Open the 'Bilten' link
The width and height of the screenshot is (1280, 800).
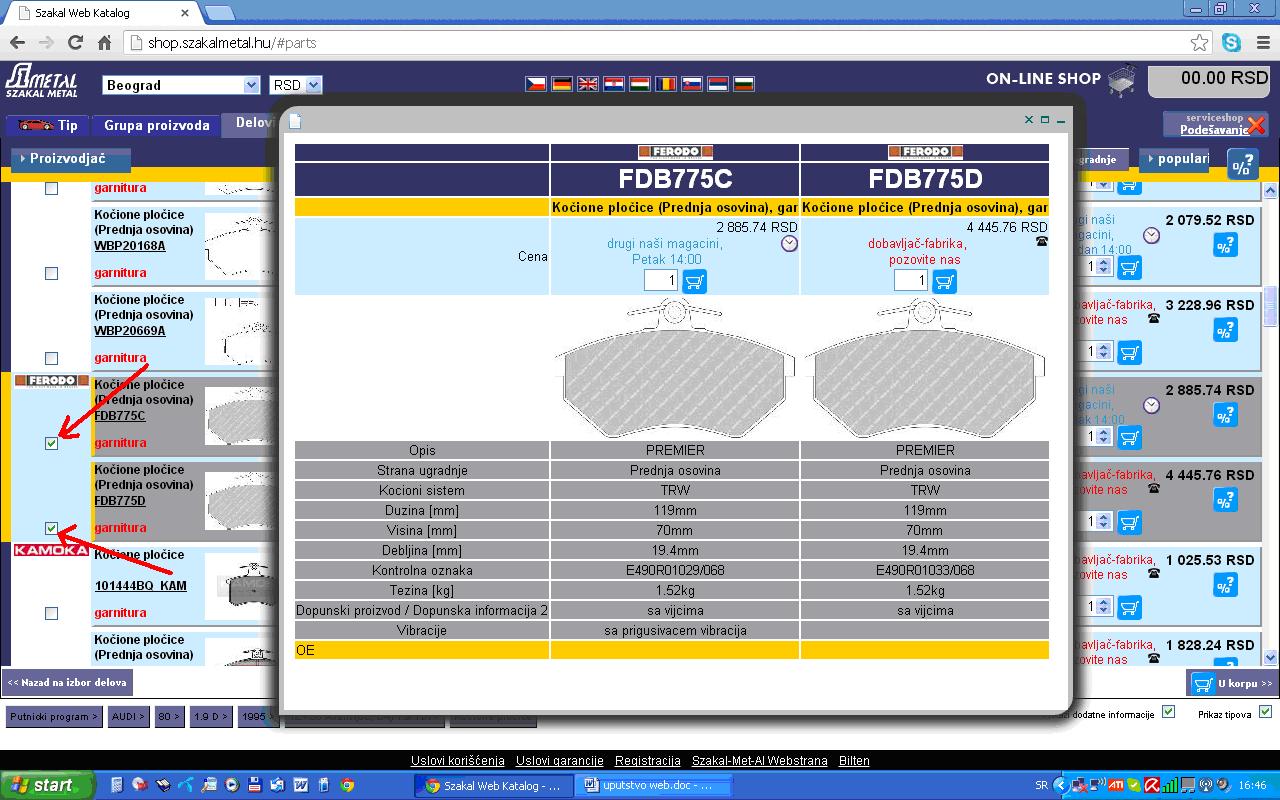pyautogui.click(x=854, y=761)
